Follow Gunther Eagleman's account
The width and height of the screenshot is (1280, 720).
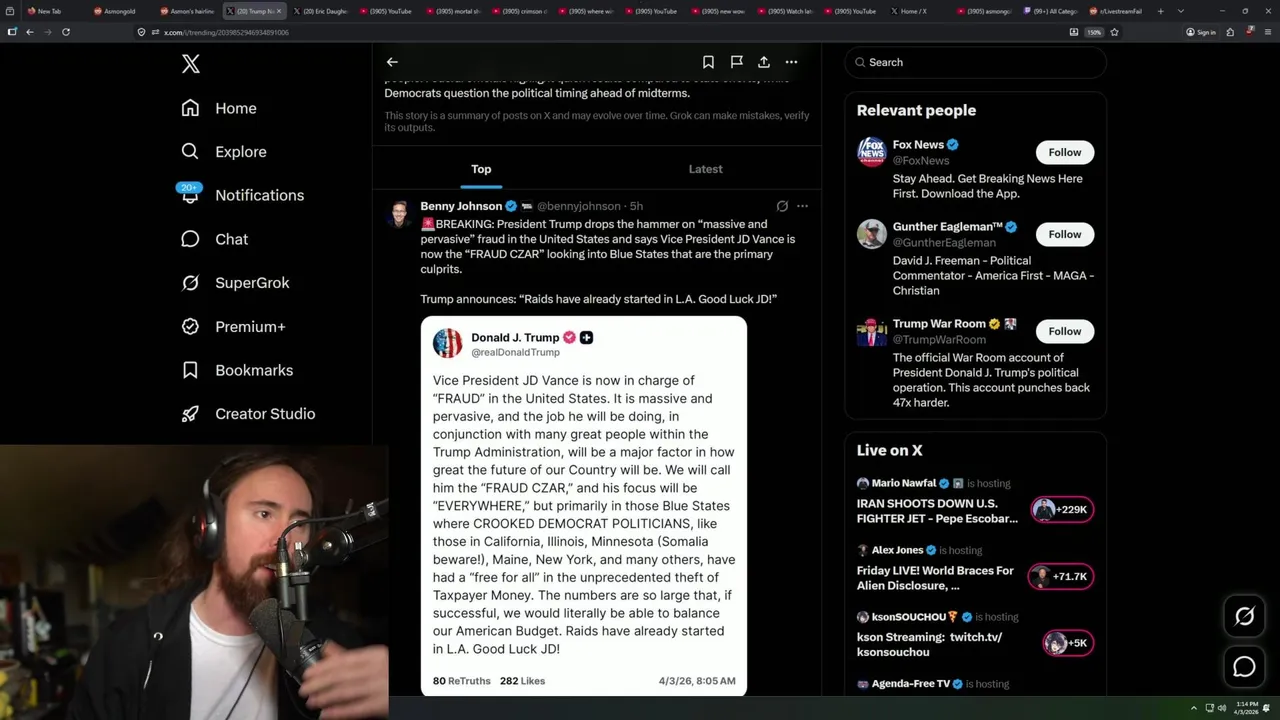click(1065, 234)
